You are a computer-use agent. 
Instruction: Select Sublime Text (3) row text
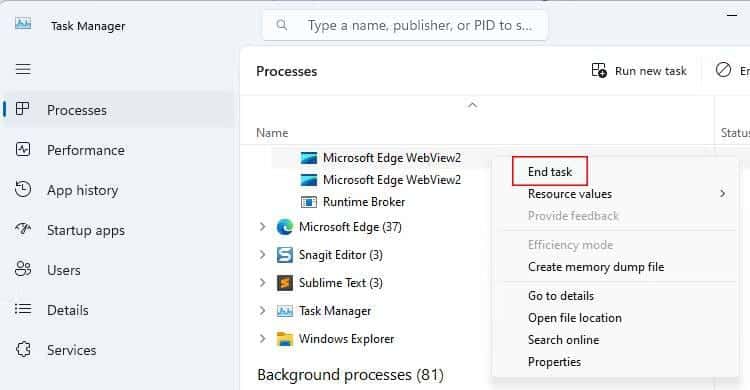click(x=341, y=283)
